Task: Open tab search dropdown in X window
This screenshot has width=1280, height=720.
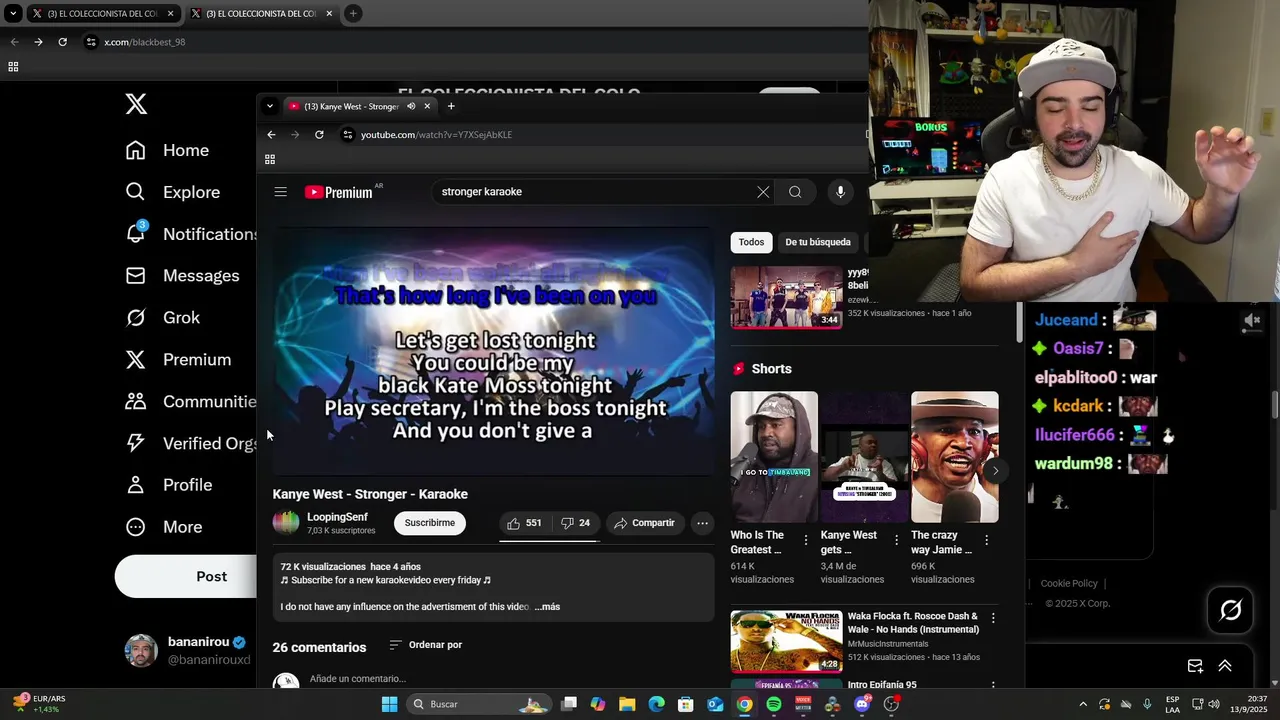Action: (x=13, y=13)
